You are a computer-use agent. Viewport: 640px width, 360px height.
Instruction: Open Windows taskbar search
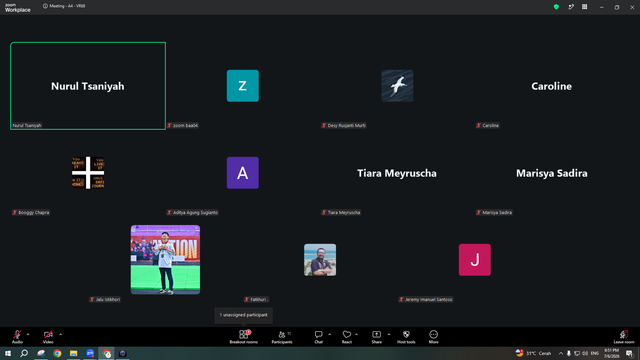point(24,353)
